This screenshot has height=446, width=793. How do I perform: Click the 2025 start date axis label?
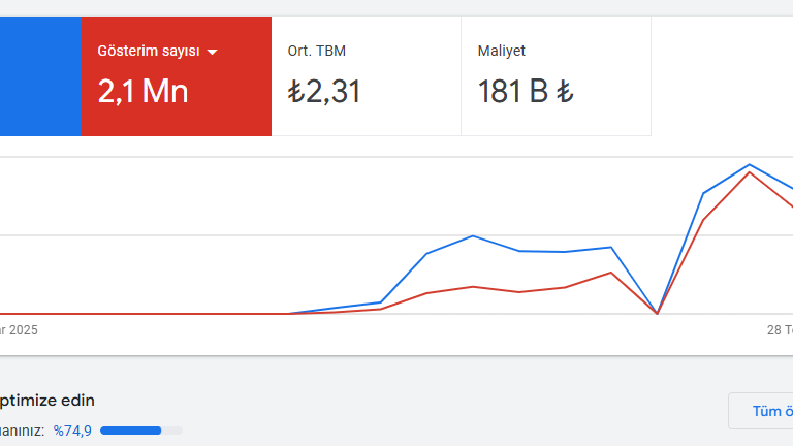[19, 330]
